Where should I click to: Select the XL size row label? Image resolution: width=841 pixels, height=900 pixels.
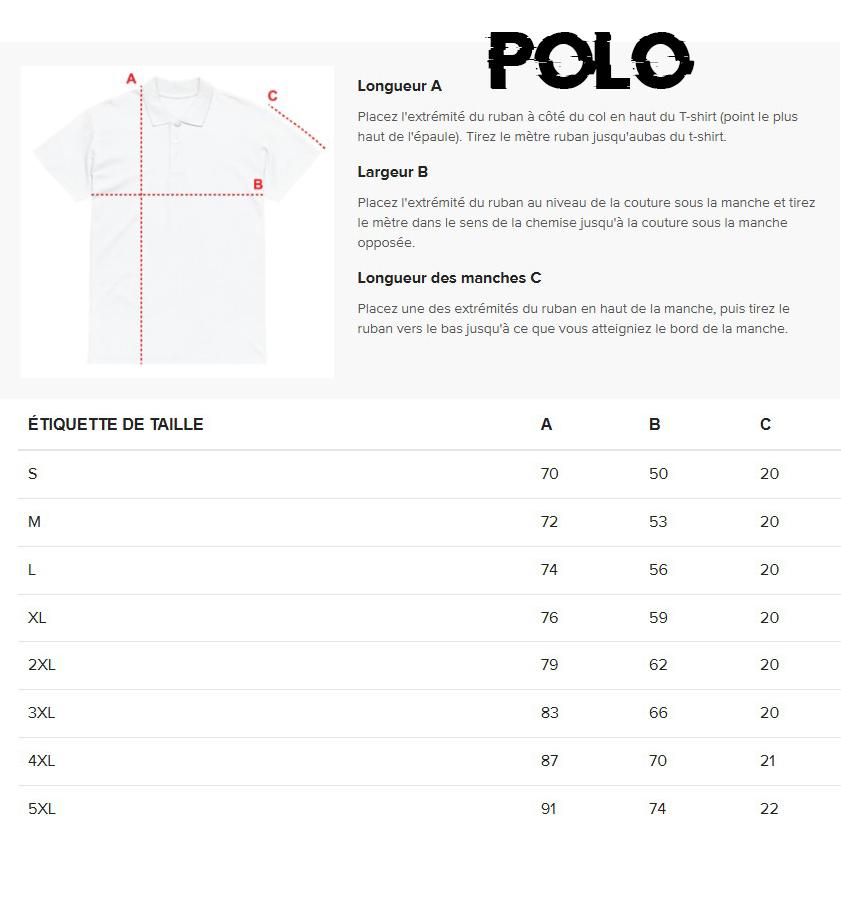(x=37, y=618)
